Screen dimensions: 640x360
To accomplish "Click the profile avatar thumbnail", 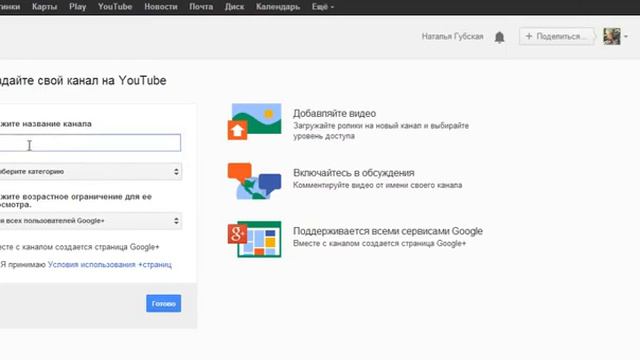I will pyautogui.click(x=612, y=36).
